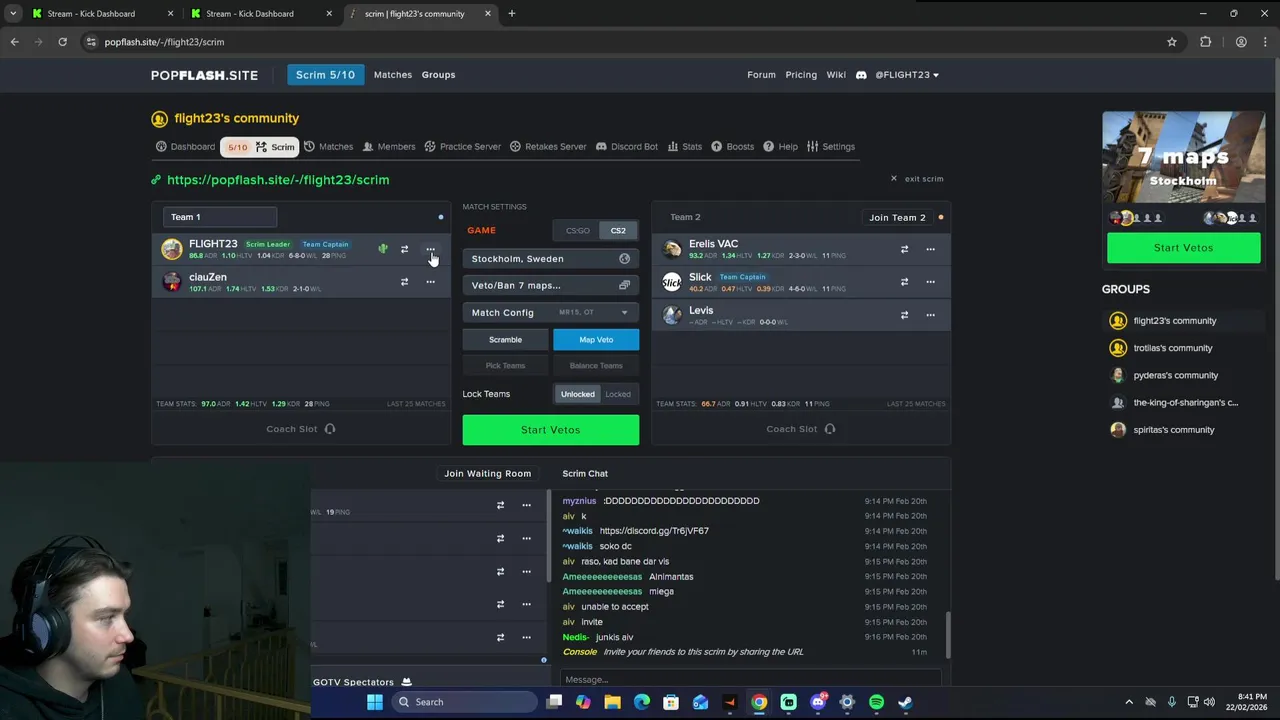
Task: Open the Boosts tab
Action: (x=733, y=147)
